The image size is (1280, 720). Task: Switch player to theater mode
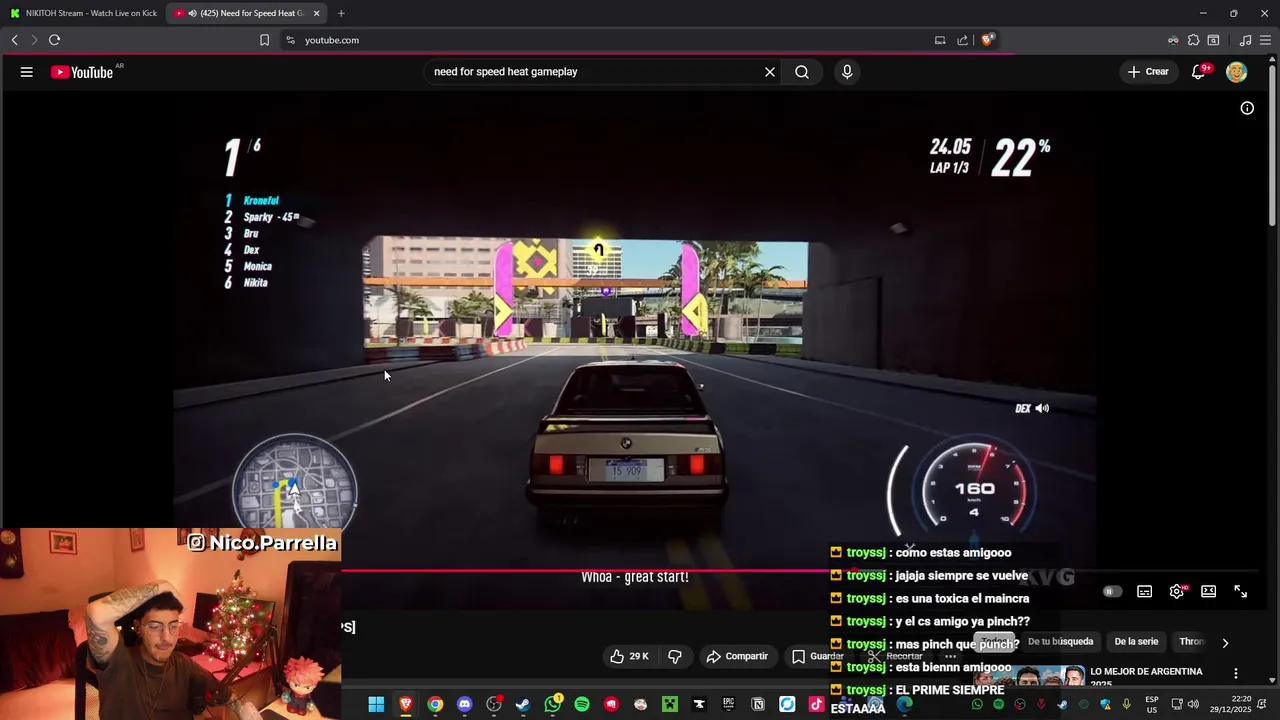(1208, 591)
